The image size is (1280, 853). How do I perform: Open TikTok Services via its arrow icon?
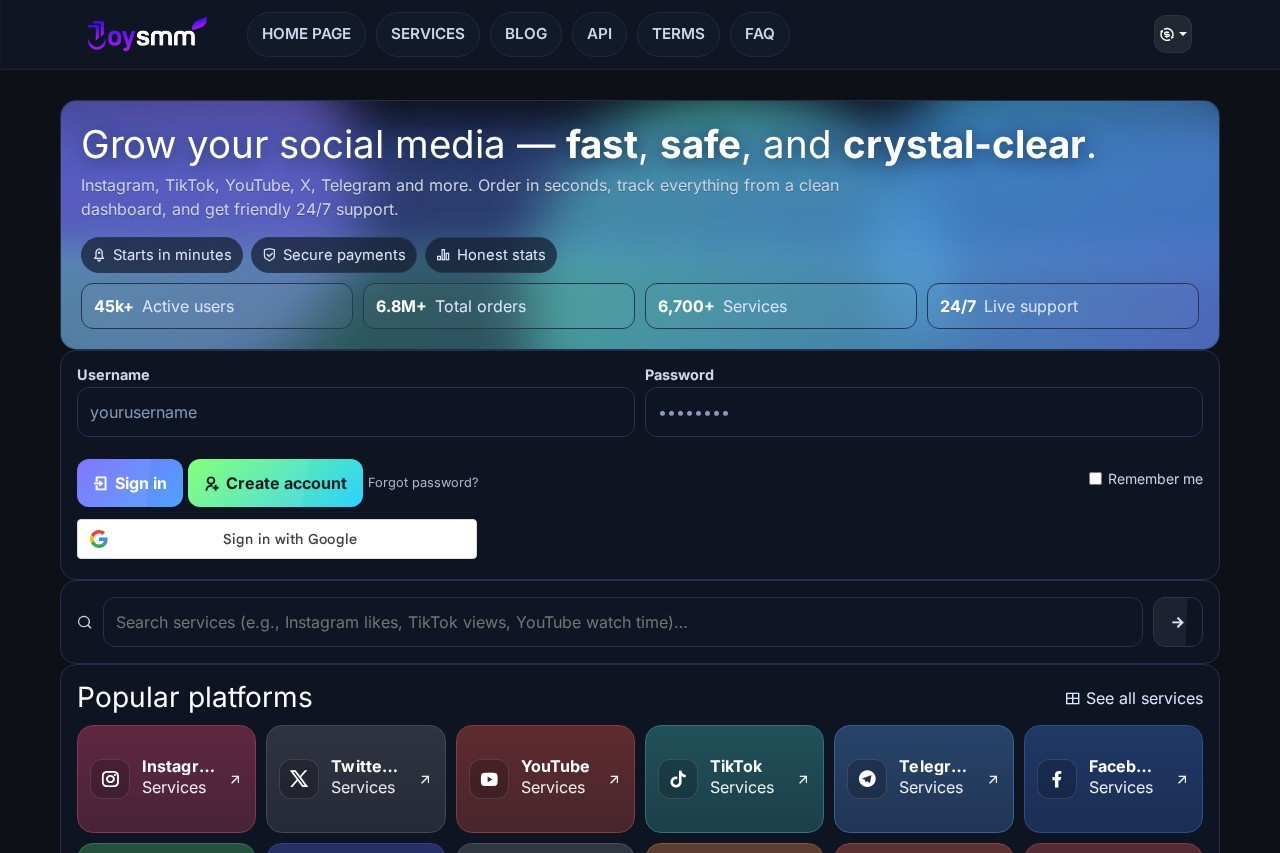coord(803,779)
